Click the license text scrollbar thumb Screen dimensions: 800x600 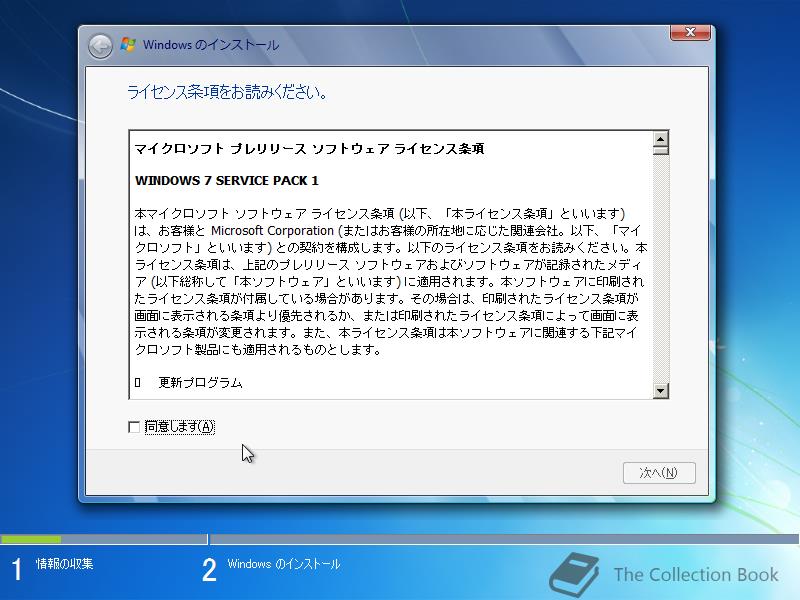point(661,151)
